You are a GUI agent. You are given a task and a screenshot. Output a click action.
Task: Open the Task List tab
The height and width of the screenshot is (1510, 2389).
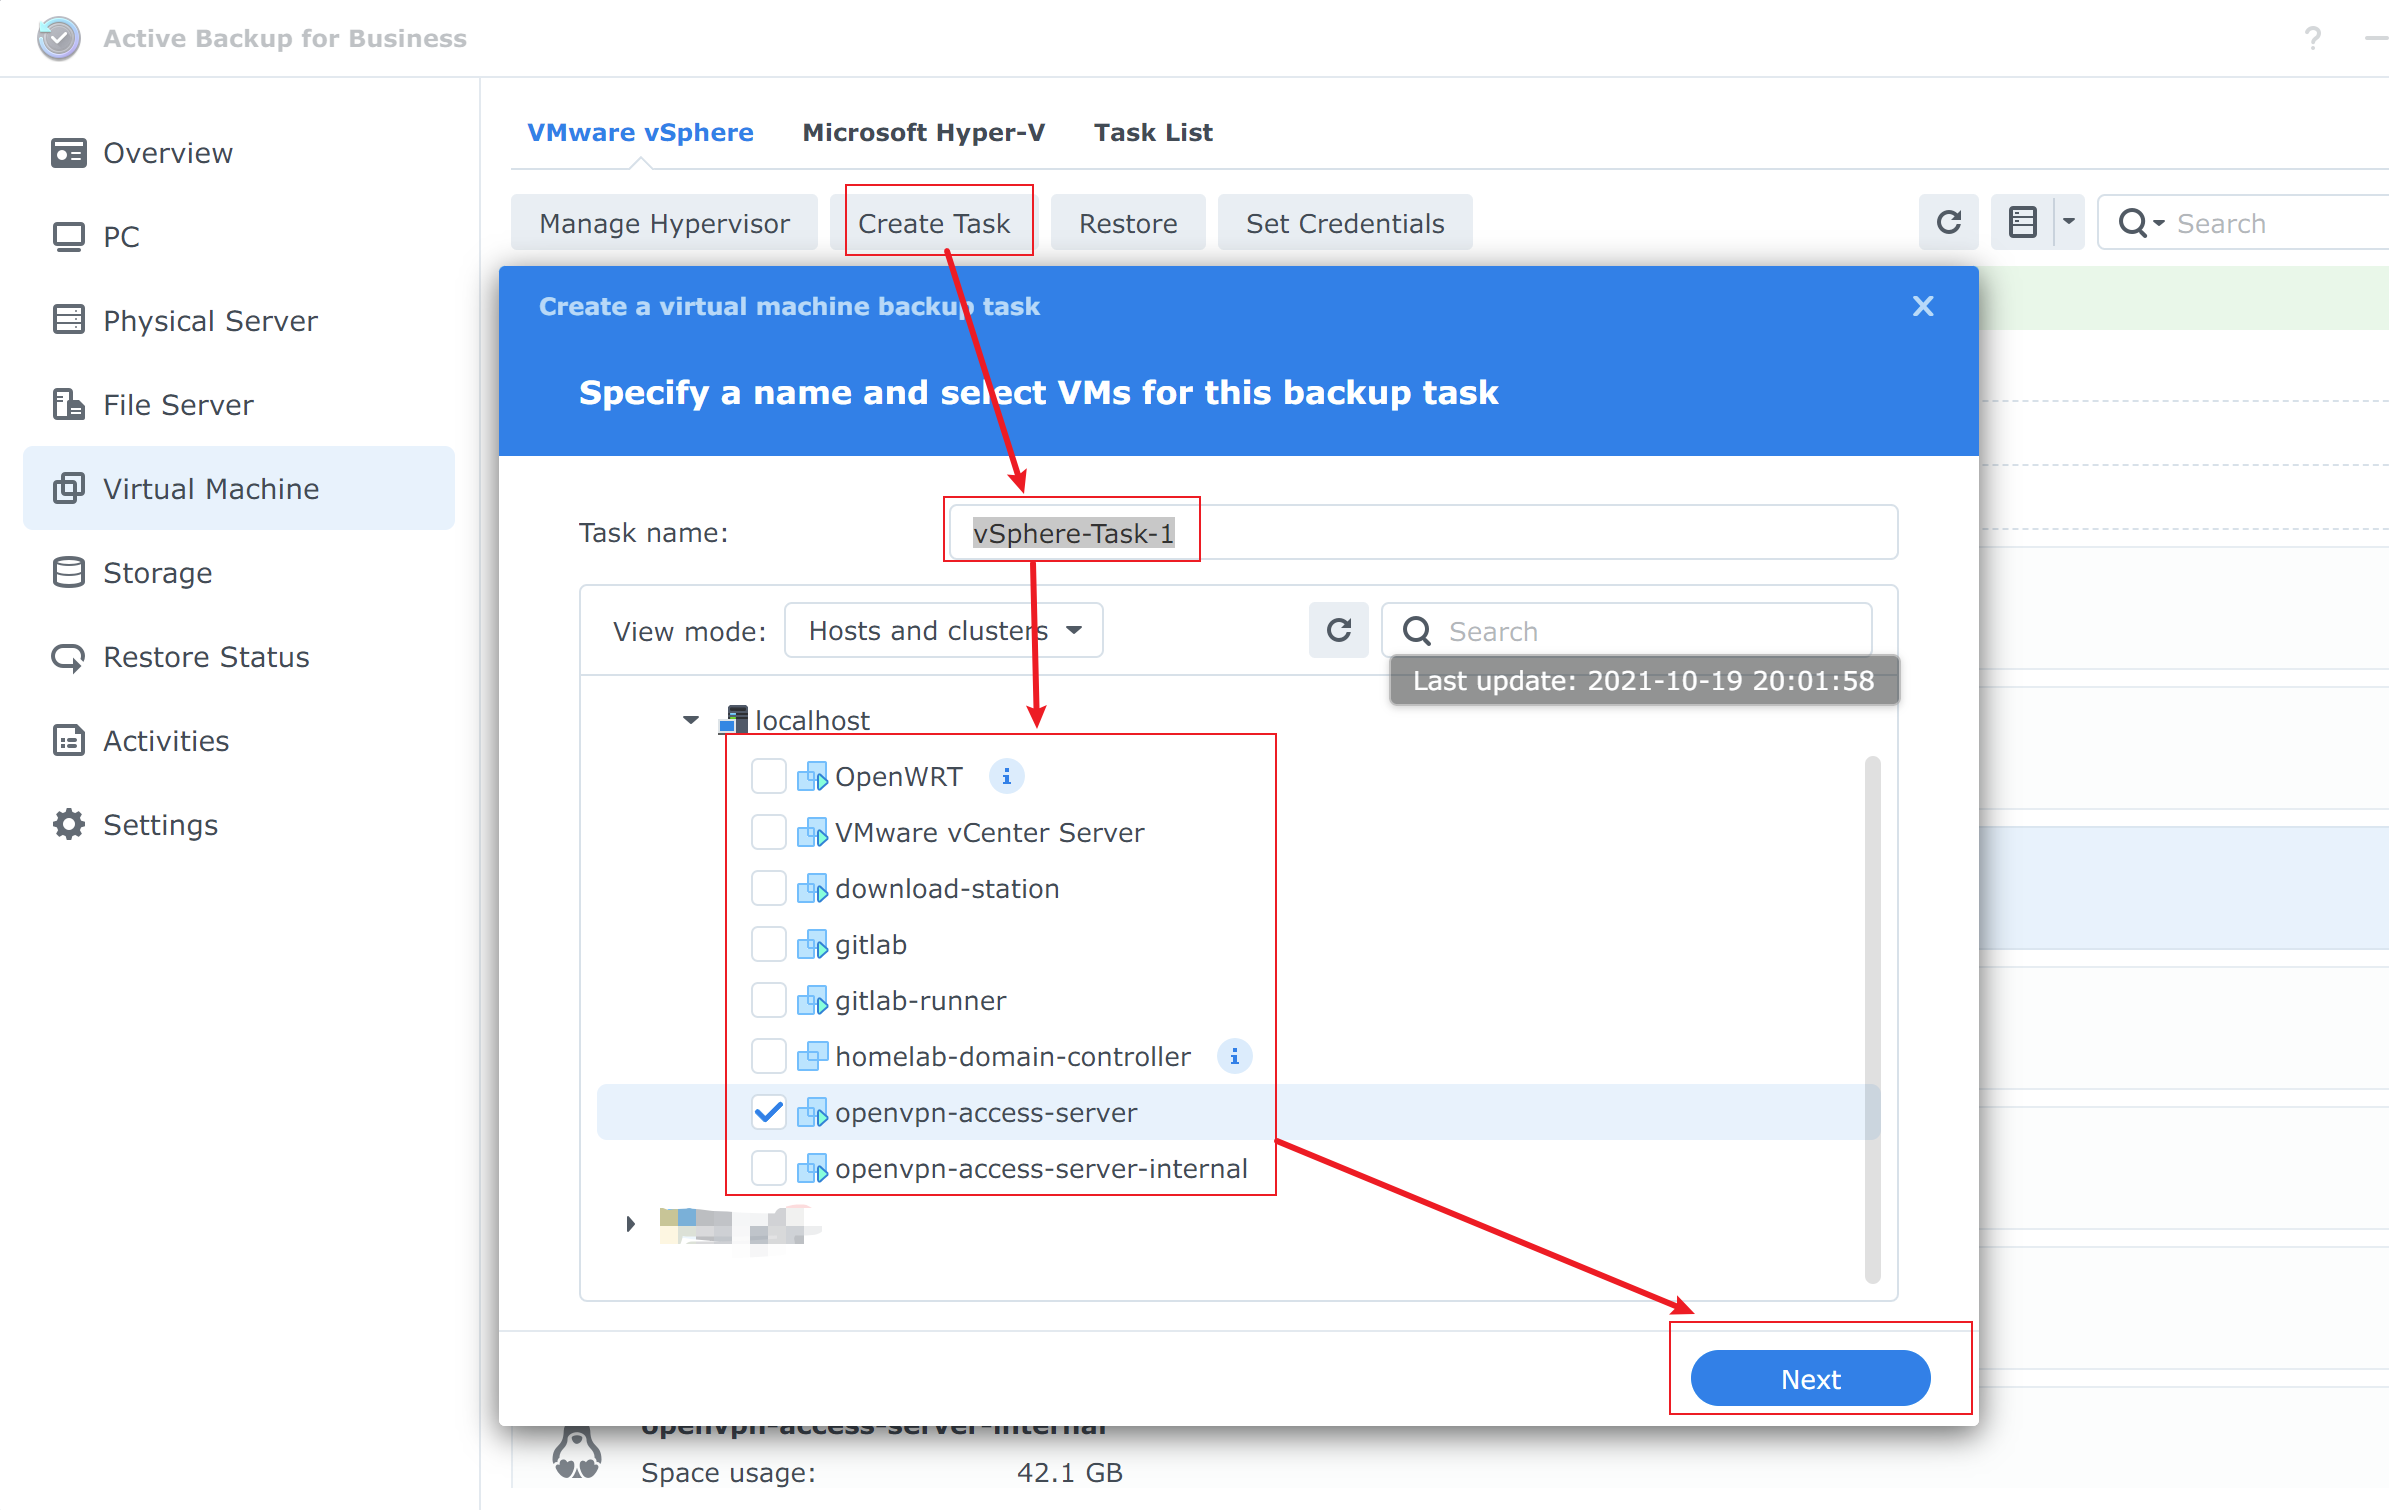[x=1152, y=132]
